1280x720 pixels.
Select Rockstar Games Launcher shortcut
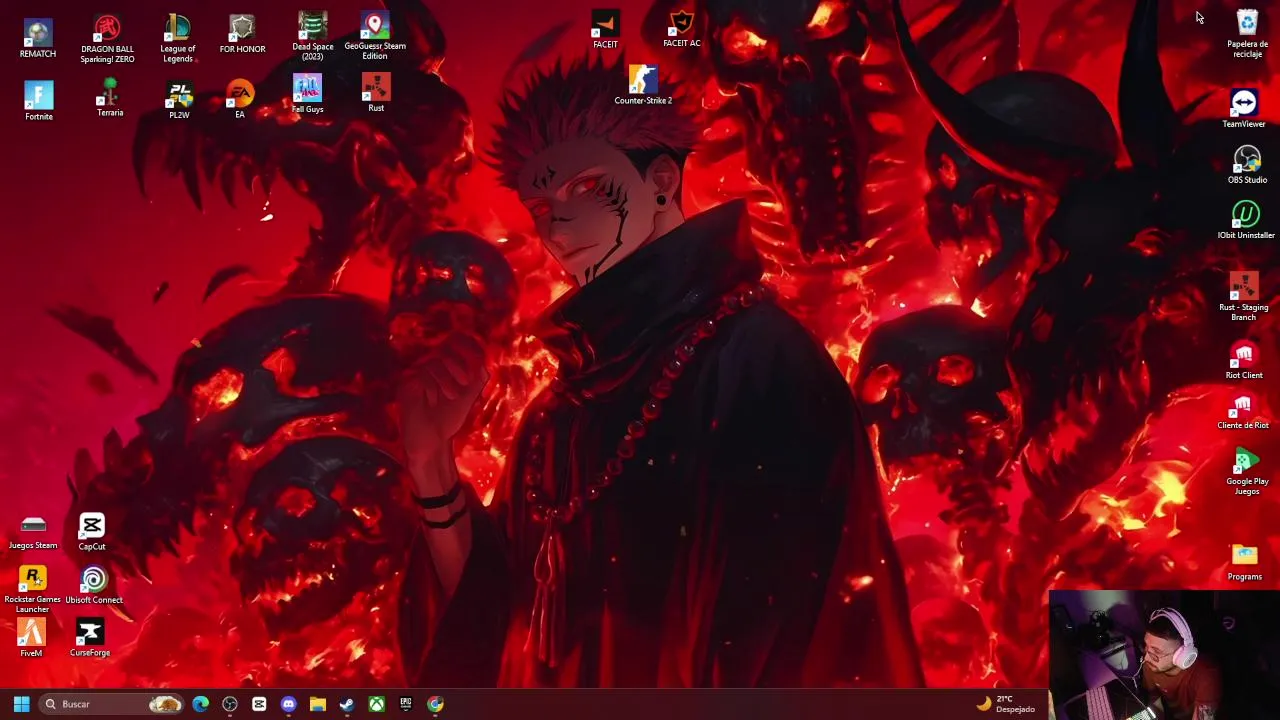click(33, 590)
